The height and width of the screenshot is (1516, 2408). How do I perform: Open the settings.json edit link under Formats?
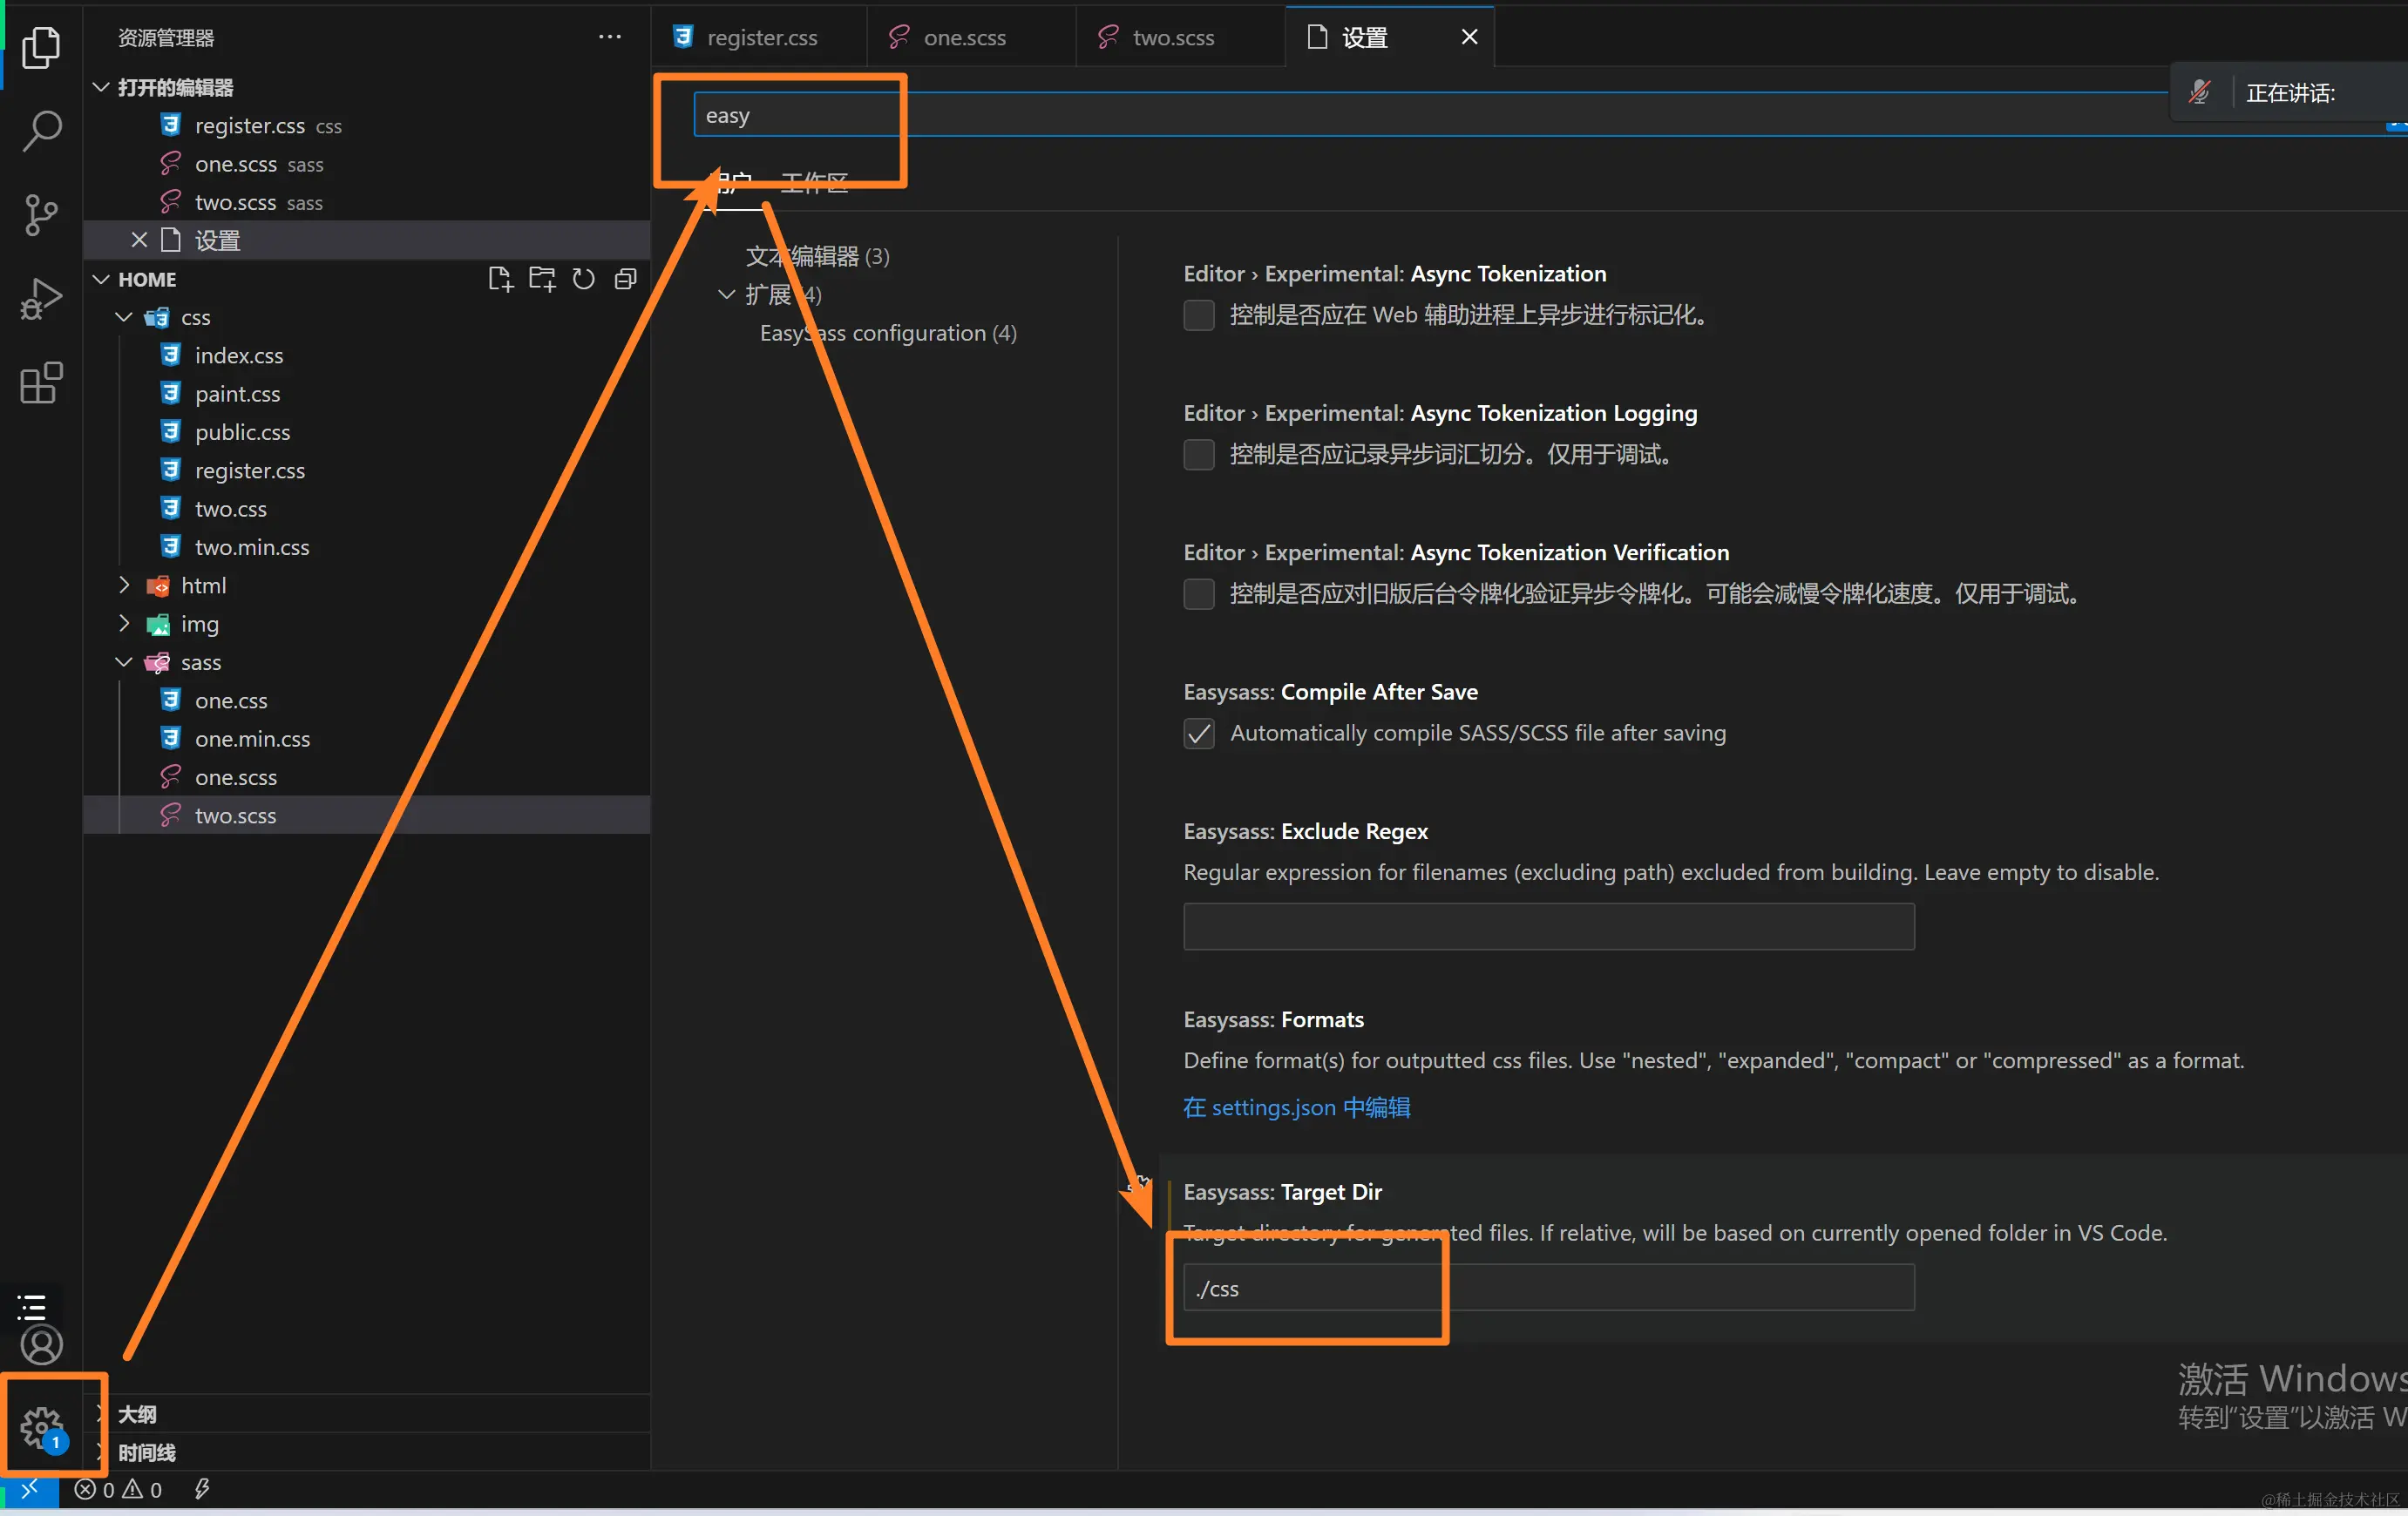coord(1296,1107)
